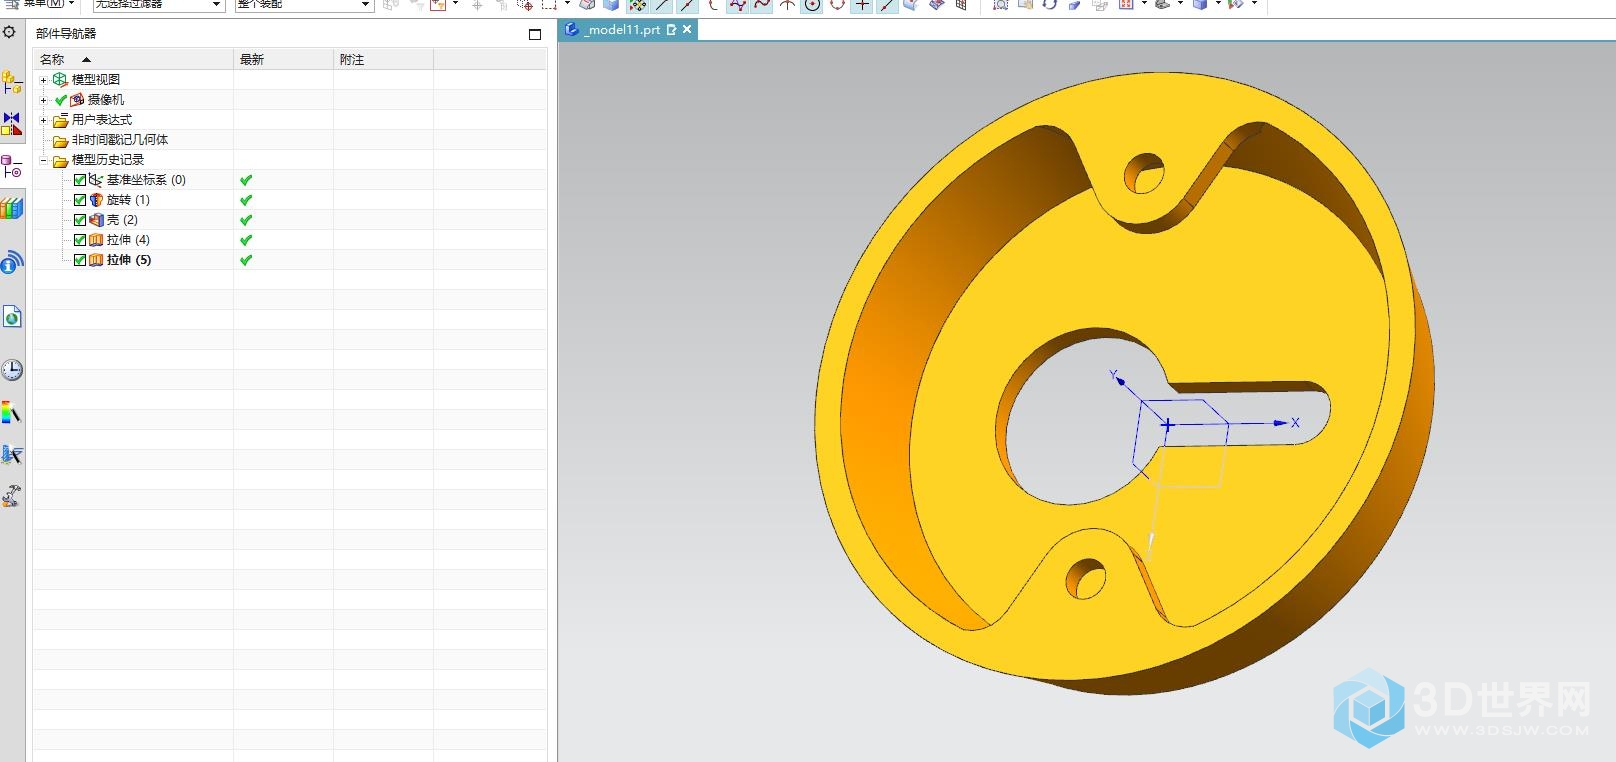The height and width of the screenshot is (762, 1616).
Task: Open the selection filter dropdown
Action: coord(158,5)
